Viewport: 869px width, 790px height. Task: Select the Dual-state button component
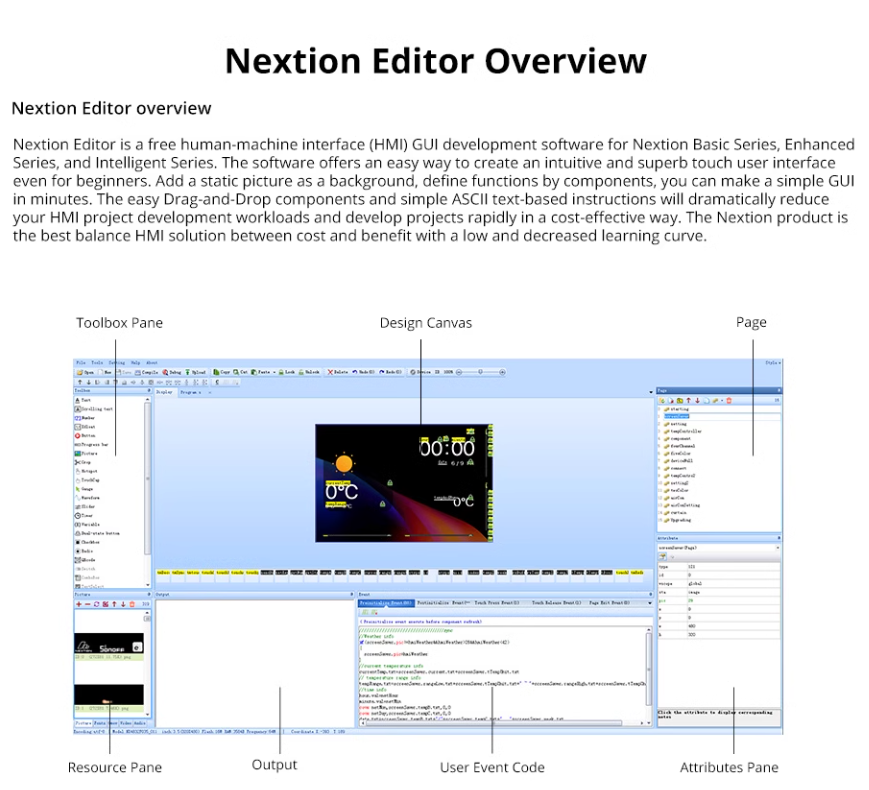pyautogui.click(x=97, y=533)
